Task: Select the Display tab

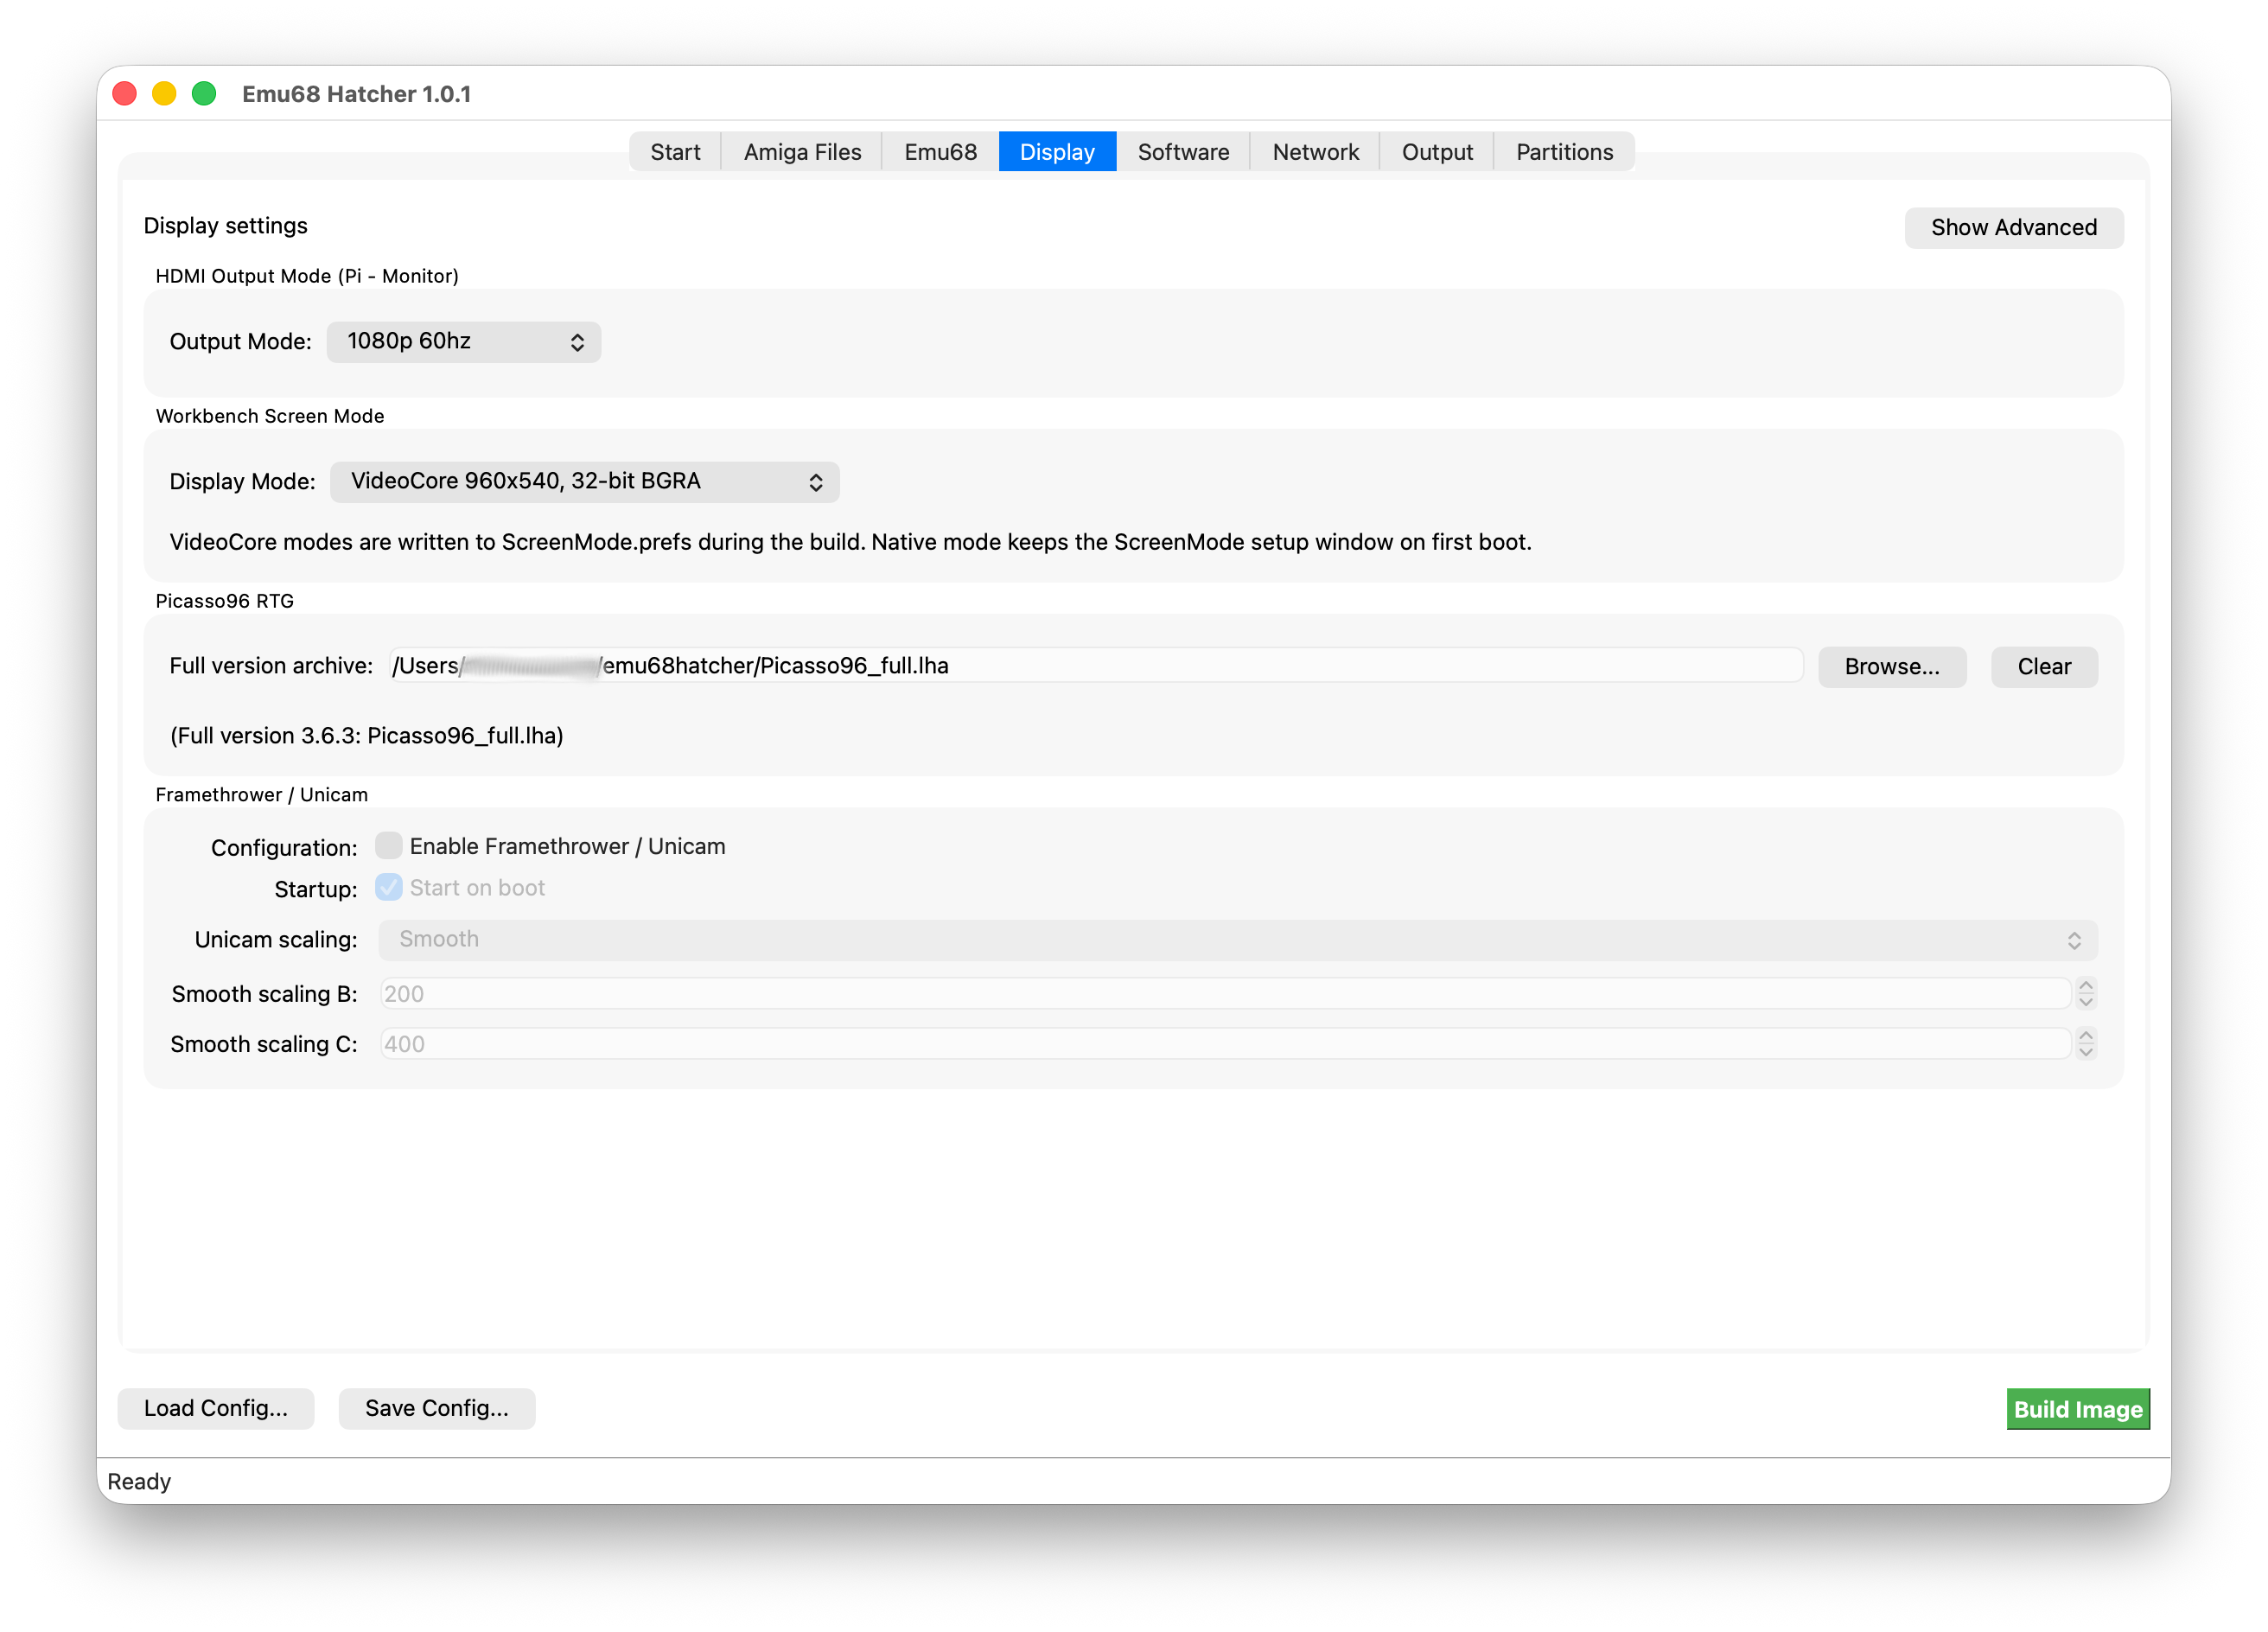Action: point(1057,152)
